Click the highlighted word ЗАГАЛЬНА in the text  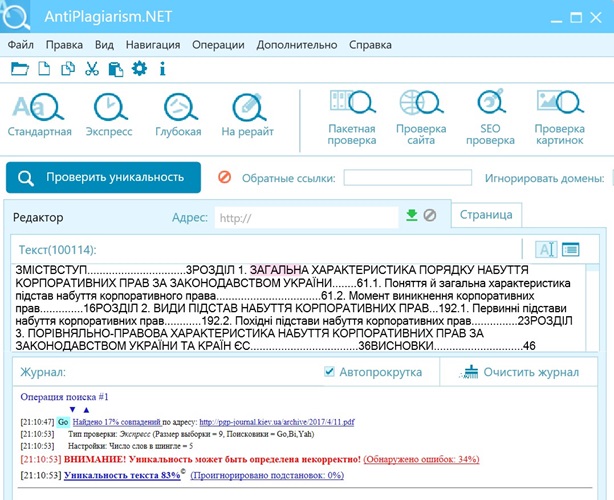(x=280, y=270)
